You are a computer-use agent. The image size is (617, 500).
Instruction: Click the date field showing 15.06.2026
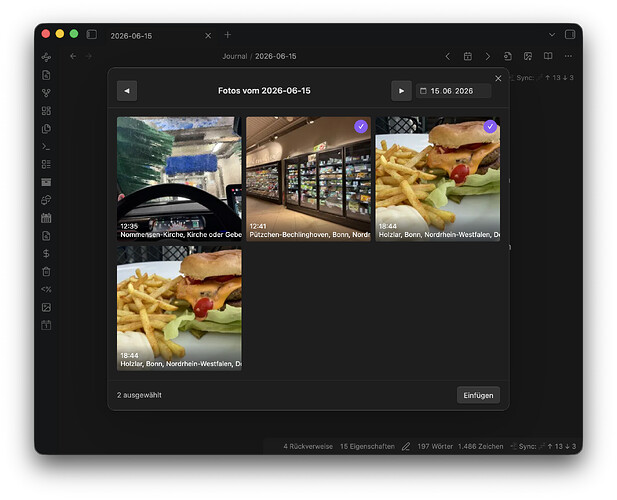pyautogui.click(x=453, y=91)
